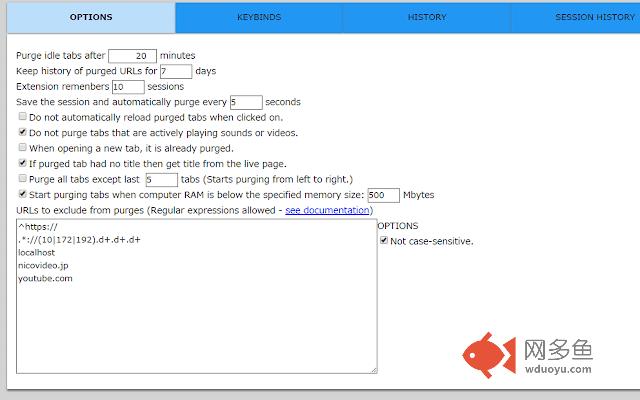Enable purge all tabs except last option
The width and height of the screenshot is (640, 400).
pos(23,178)
